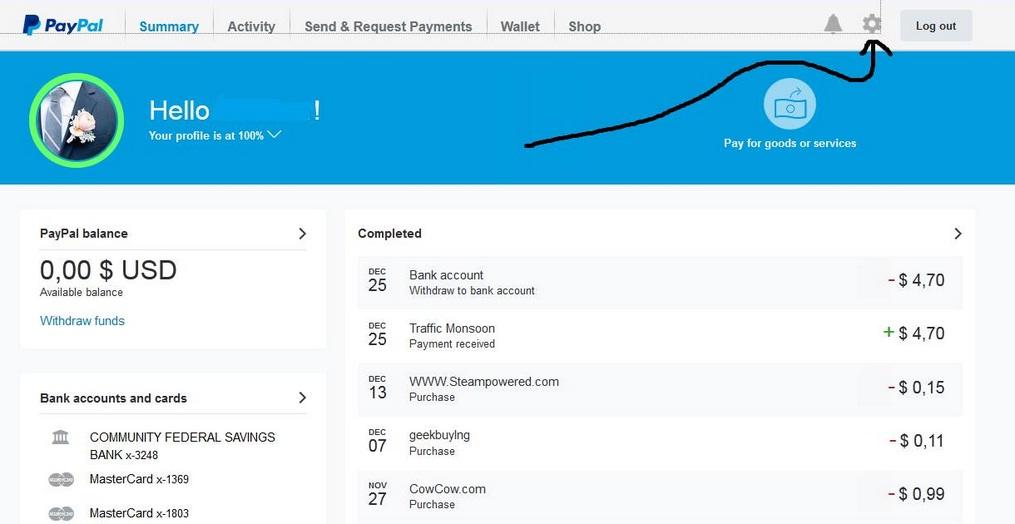This screenshot has width=1015, height=524.
Task: Switch to the Summary tab
Action: 169,27
